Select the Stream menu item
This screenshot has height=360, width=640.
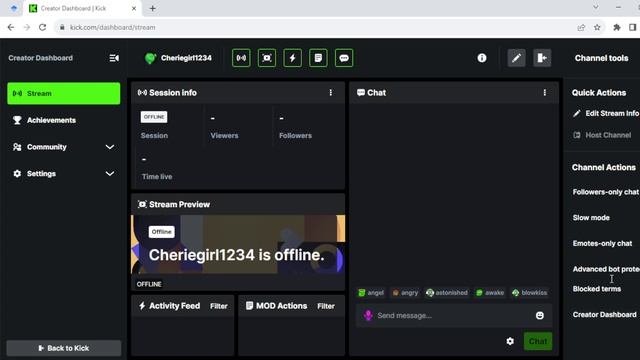tap(64, 93)
